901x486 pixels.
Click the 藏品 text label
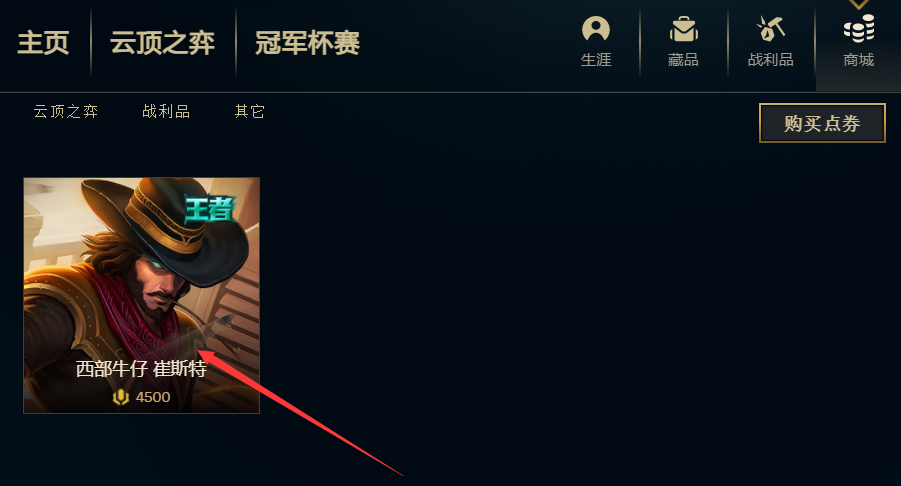click(683, 60)
